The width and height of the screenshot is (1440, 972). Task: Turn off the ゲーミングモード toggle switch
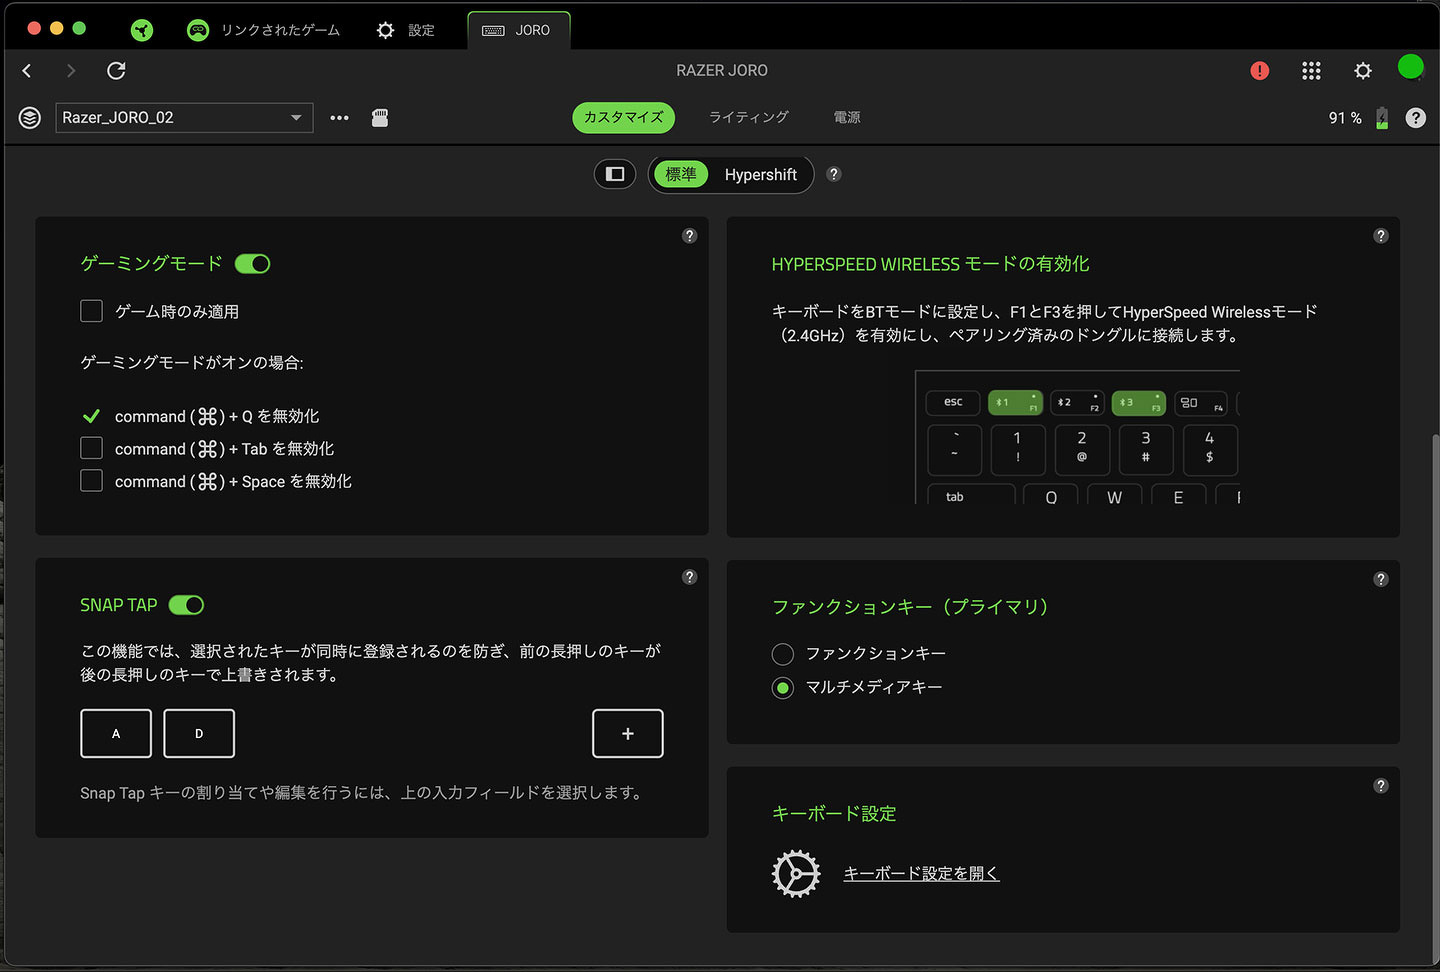[253, 264]
